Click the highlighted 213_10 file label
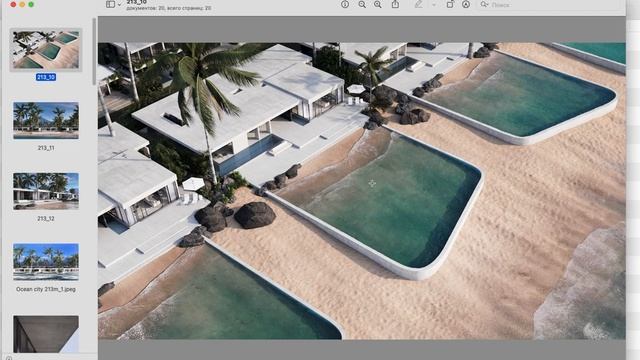 click(46, 77)
